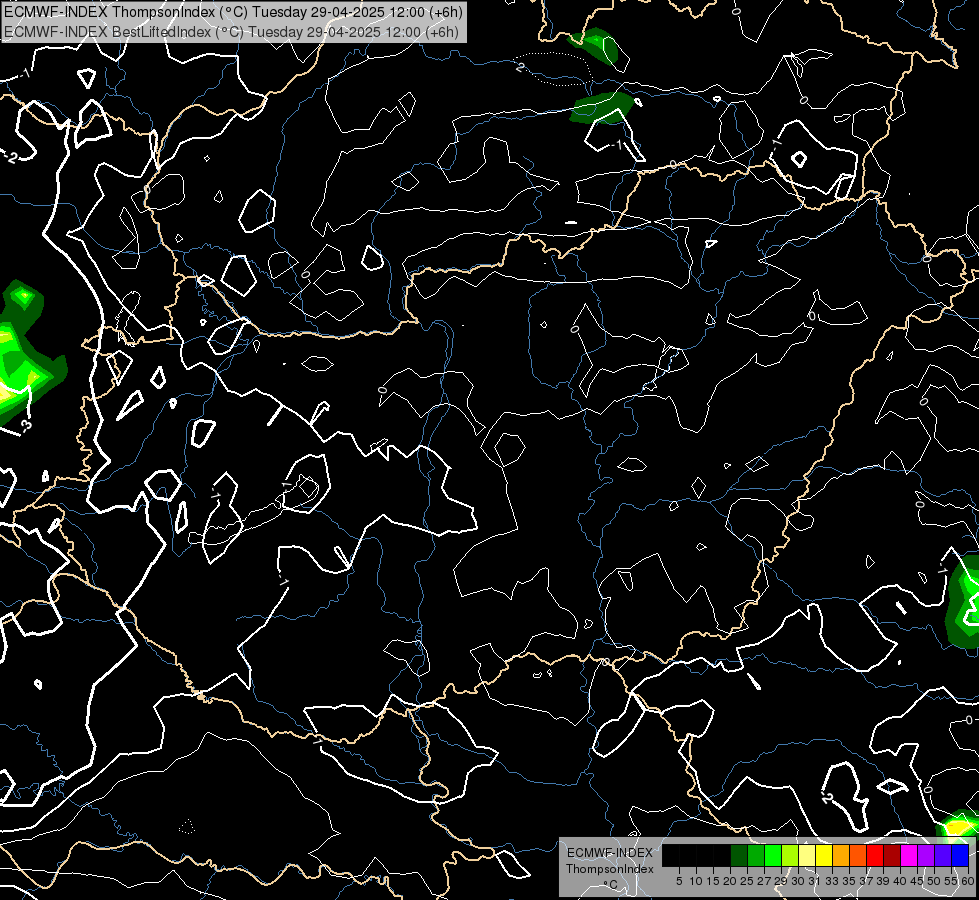Select the violet 50–55 legend swatch
This screenshot has height=900, width=979.
pyautogui.click(x=943, y=855)
